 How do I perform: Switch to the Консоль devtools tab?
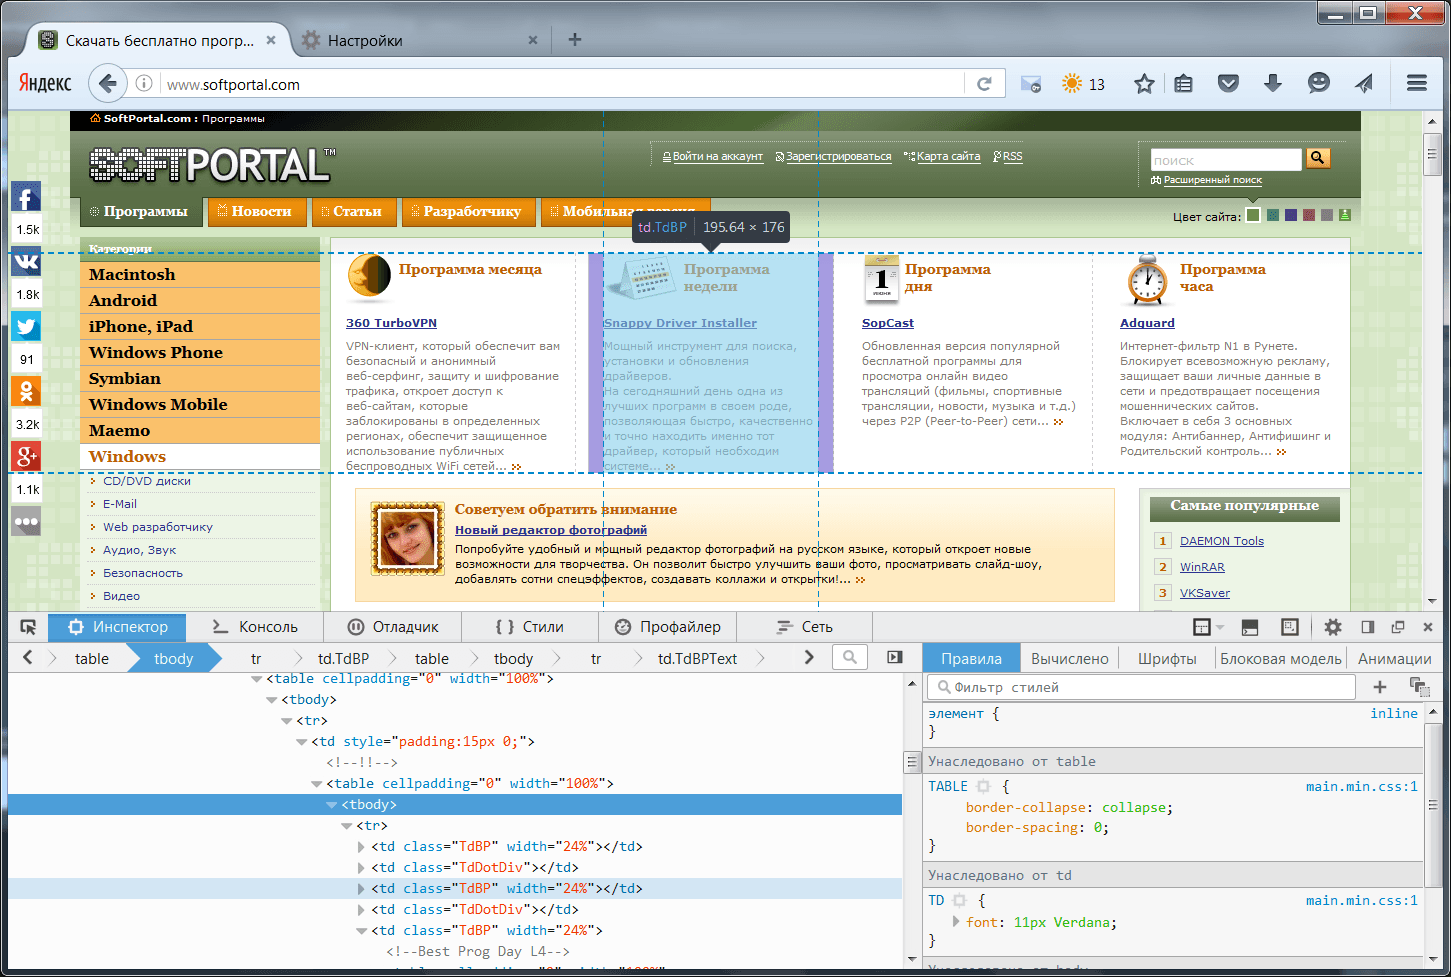[256, 627]
